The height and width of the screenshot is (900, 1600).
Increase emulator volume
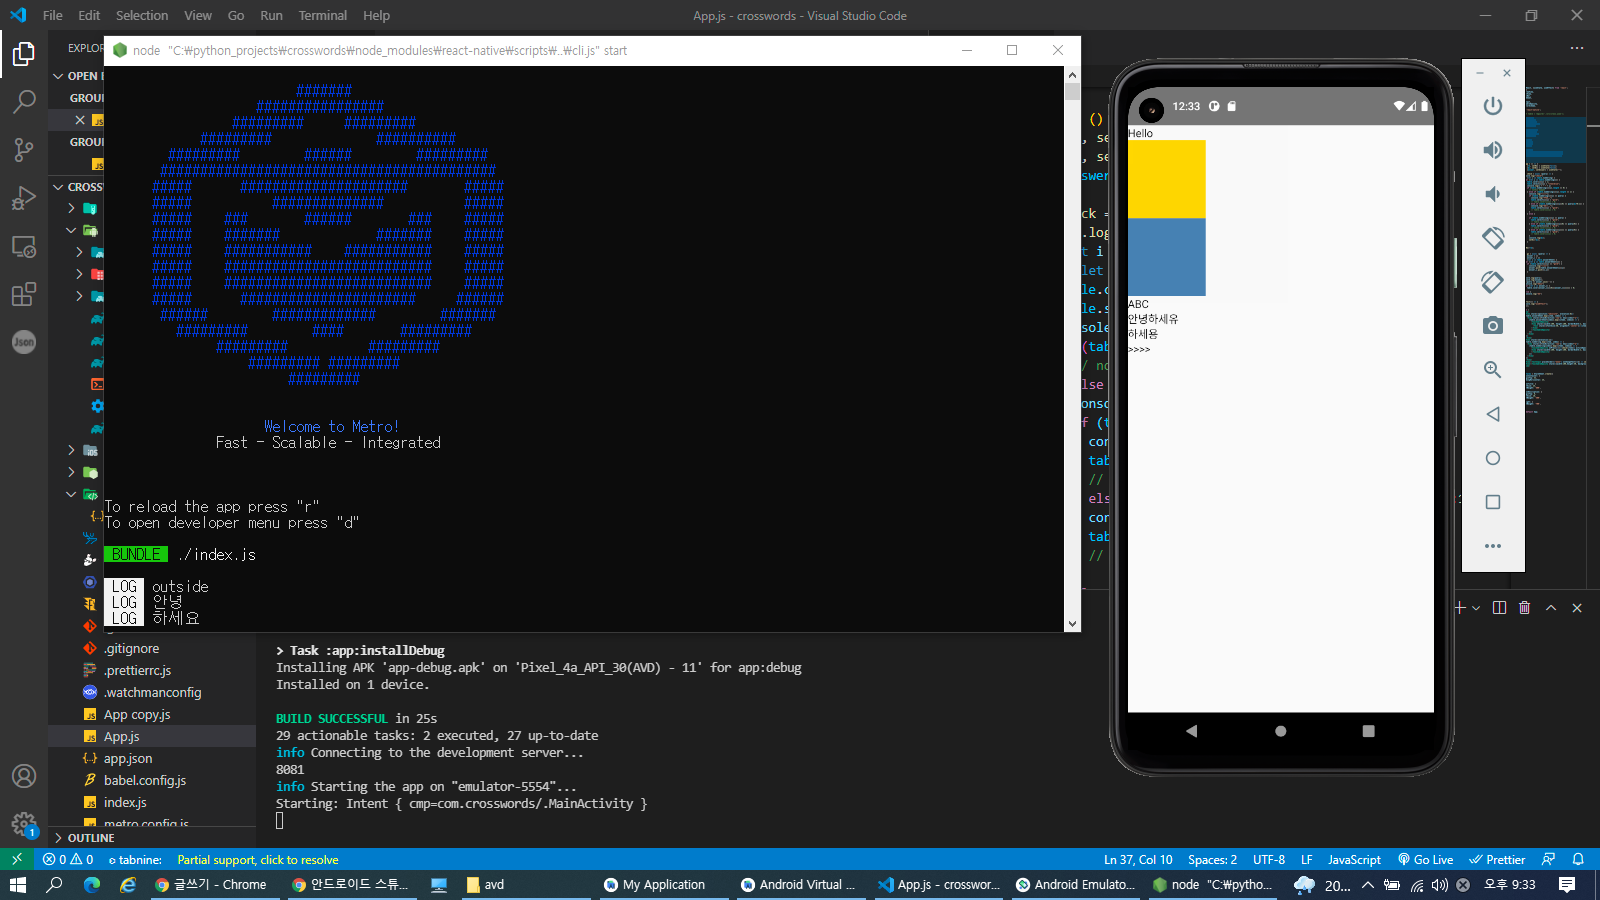(1493, 150)
